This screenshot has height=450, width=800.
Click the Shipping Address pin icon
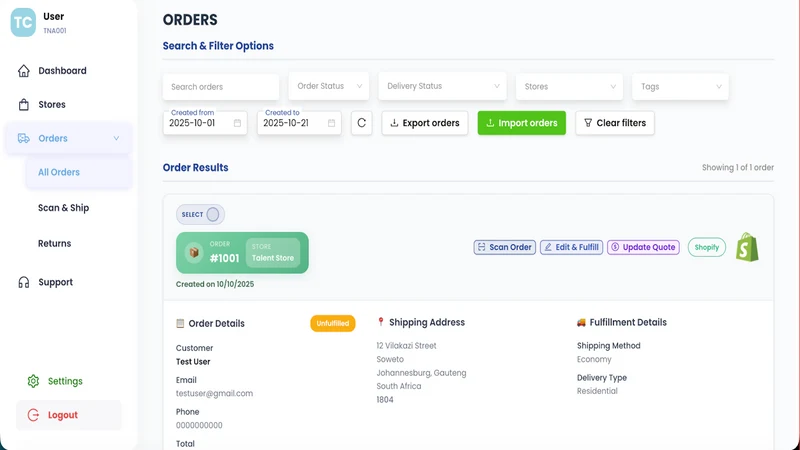click(381, 322)
